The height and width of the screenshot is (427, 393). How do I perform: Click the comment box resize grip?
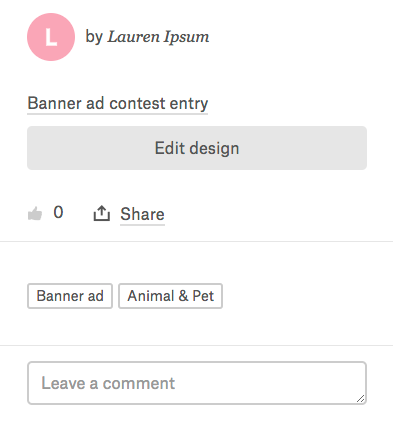[x=360, y=398]
